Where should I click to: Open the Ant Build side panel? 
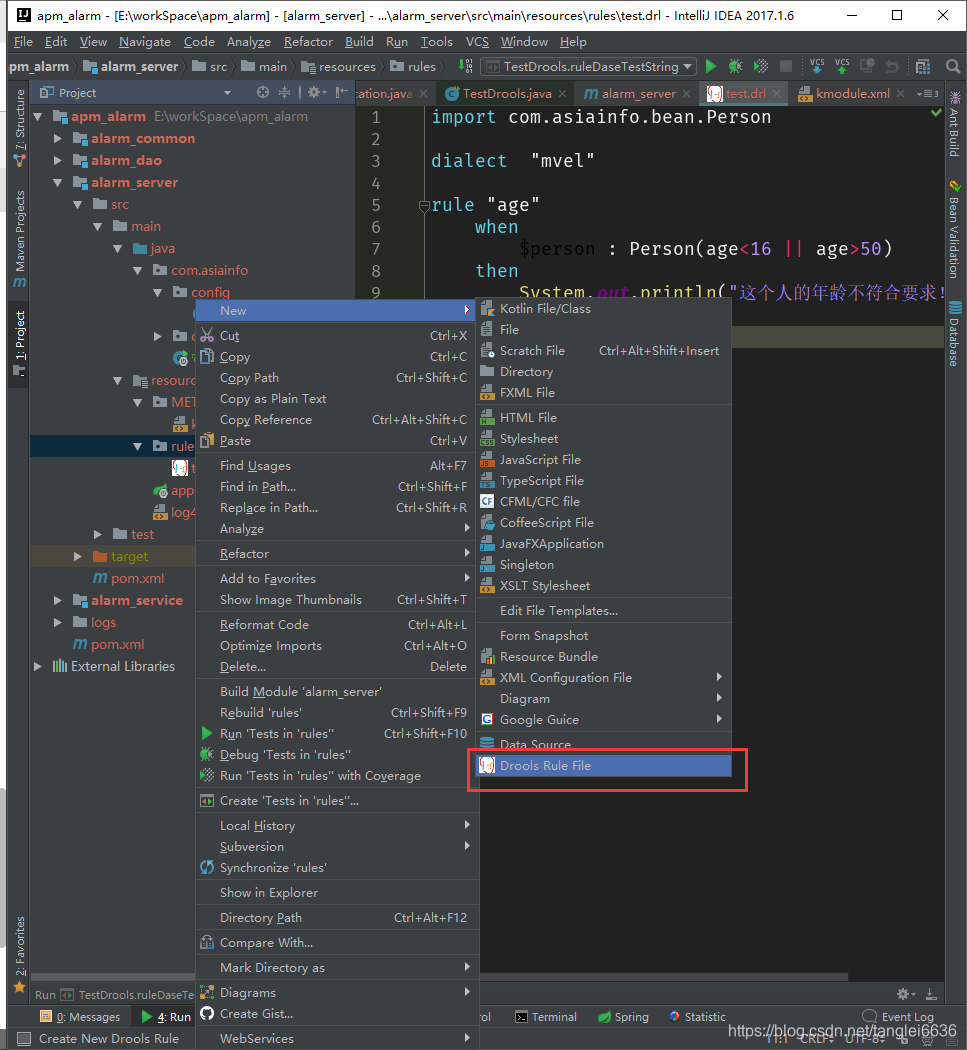click(x=955, y=125)
